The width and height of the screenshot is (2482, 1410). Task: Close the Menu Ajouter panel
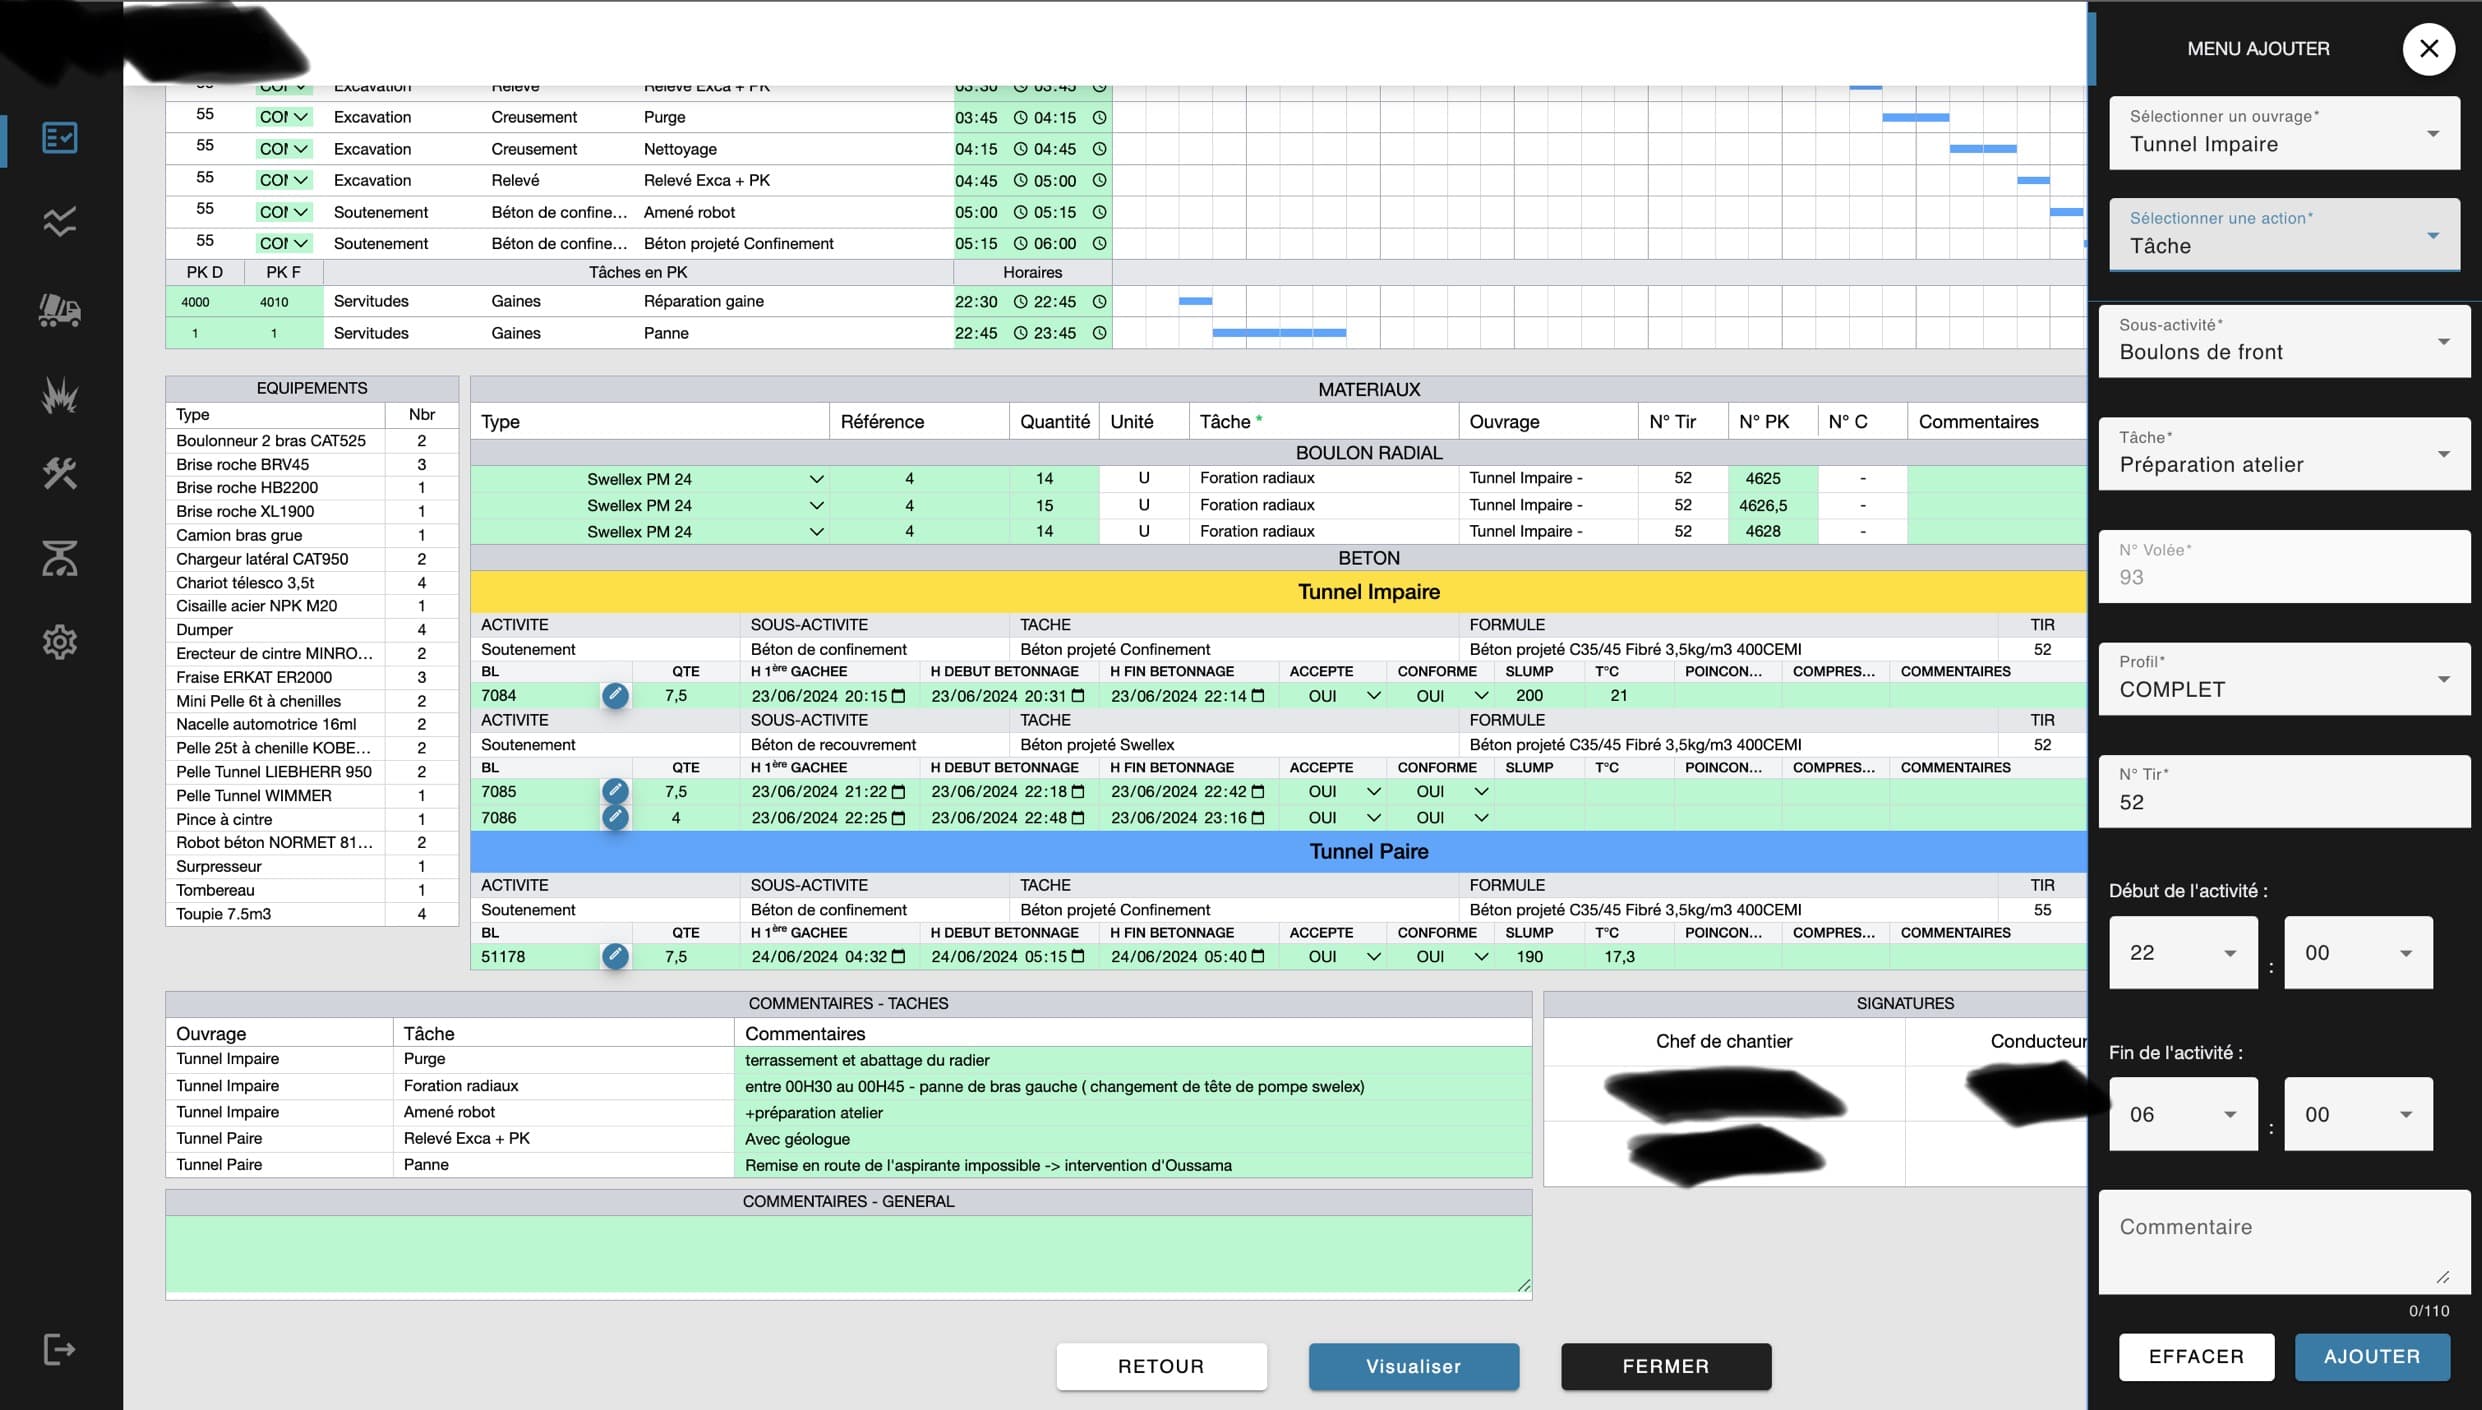pos(2428,49)
